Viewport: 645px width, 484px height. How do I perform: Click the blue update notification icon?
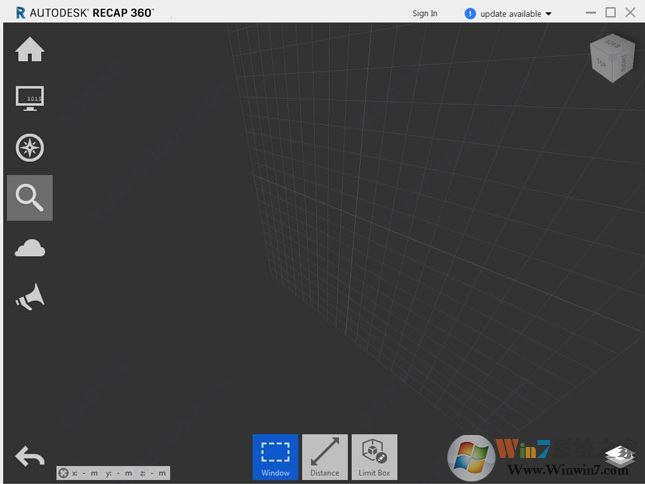[x=470, y=14]
